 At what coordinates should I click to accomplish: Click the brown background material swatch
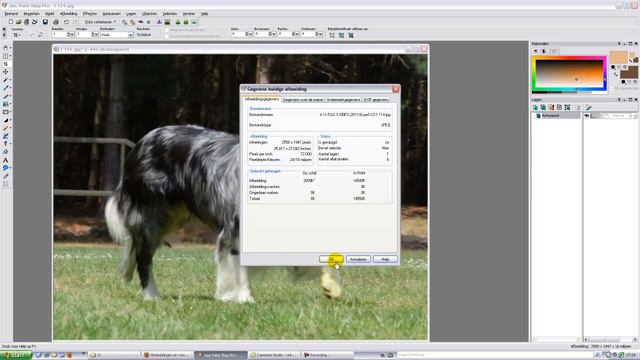pos(629,72)
